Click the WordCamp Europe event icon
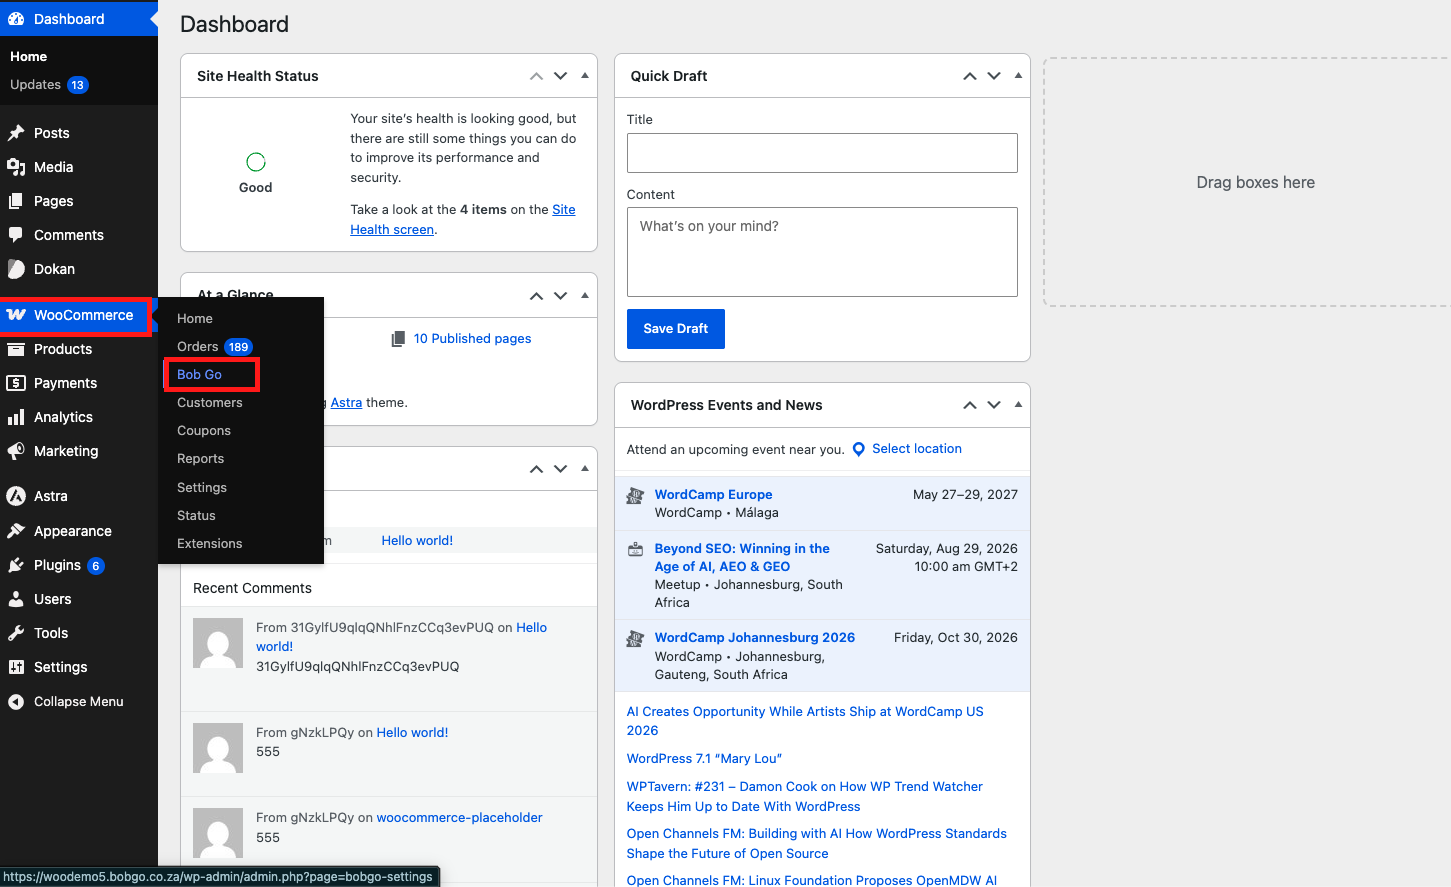 [635, 495]
